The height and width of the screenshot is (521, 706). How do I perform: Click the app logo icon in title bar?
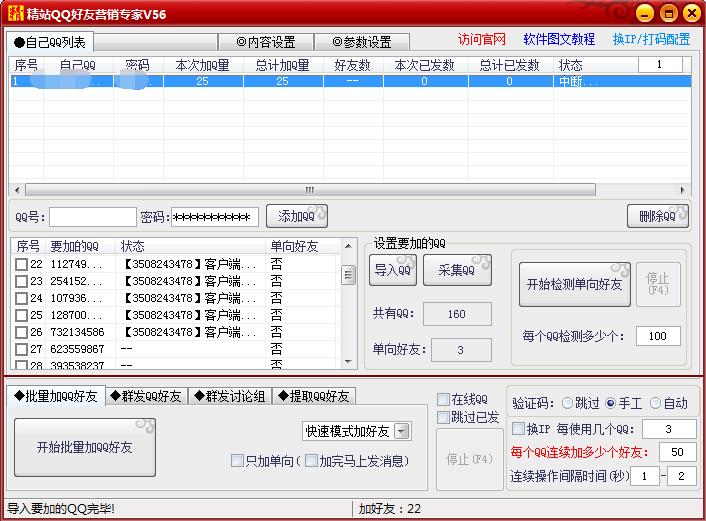coord(15,13)
